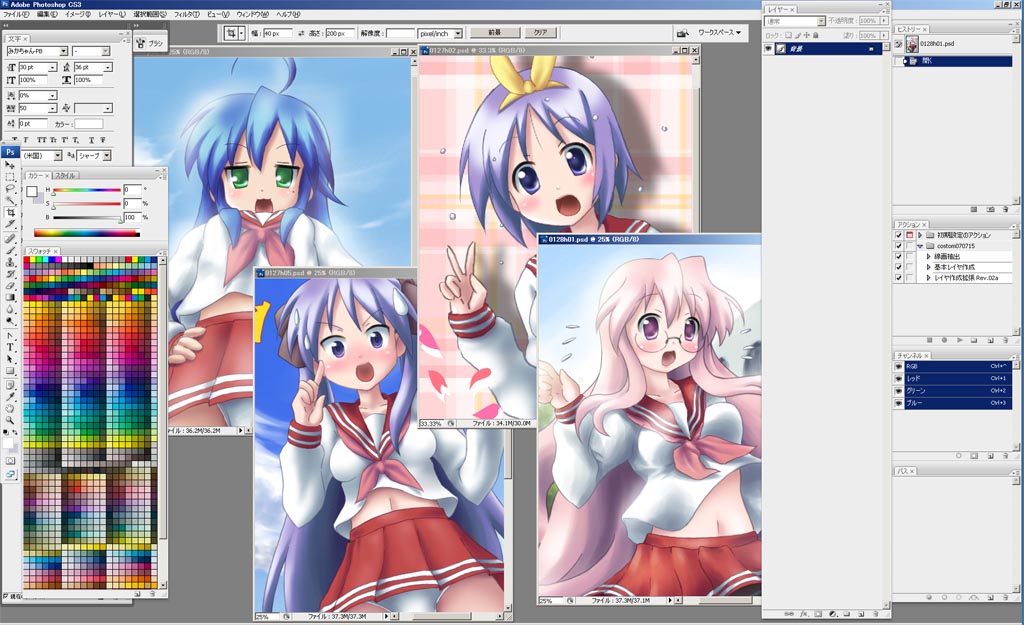
Task: Click the Actions panel stop button
Action: pyautogui.click(x=929, y=340)
